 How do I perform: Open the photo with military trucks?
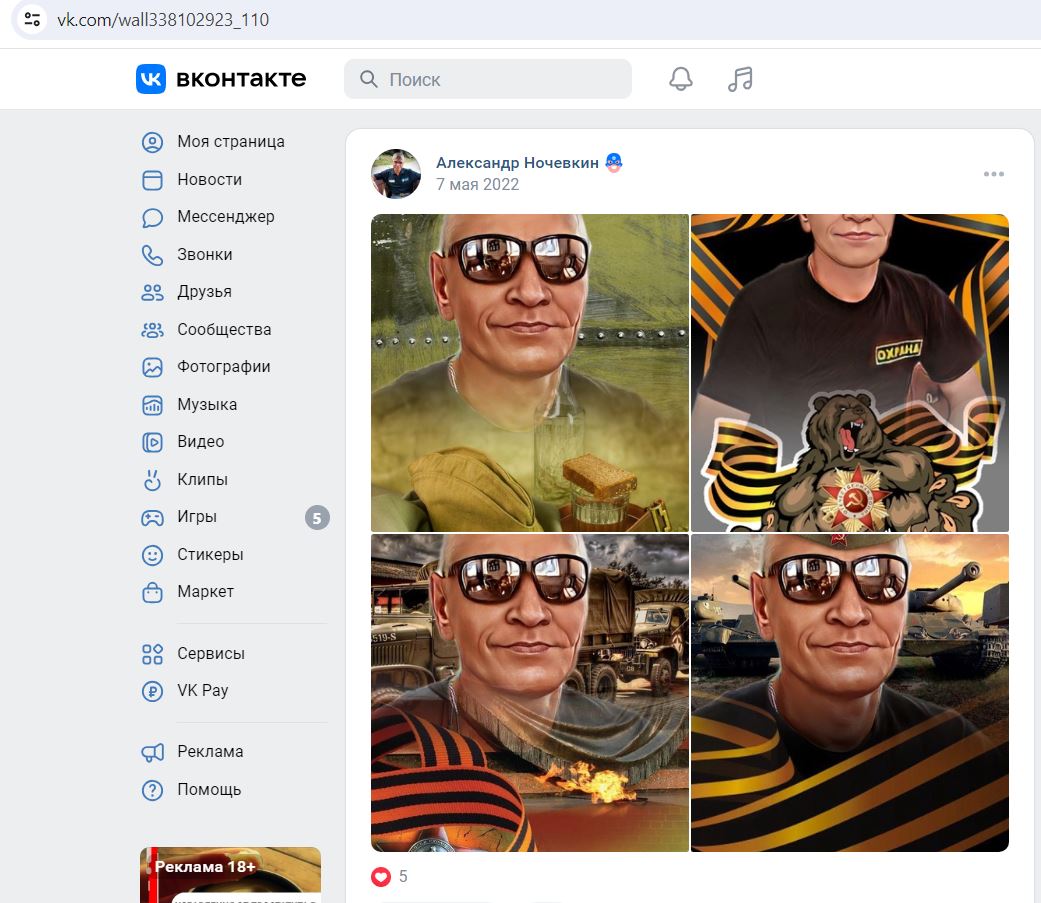click(x=530, y=693)
